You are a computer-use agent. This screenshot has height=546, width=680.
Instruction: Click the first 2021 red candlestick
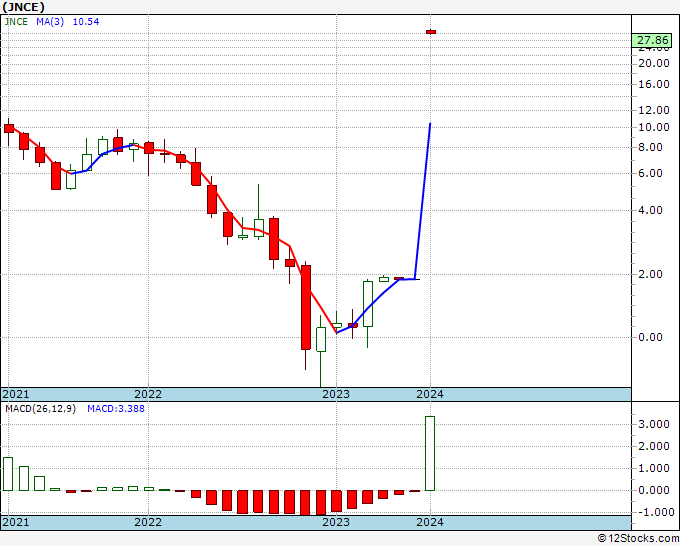click(x=9, y=128)
